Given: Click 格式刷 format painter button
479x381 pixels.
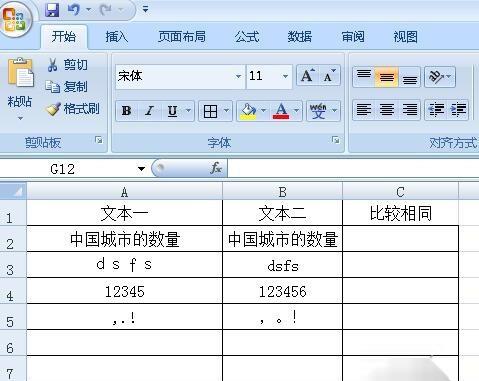Looking at the screenshot, I should pyautogui.click(x=72, y=109).
